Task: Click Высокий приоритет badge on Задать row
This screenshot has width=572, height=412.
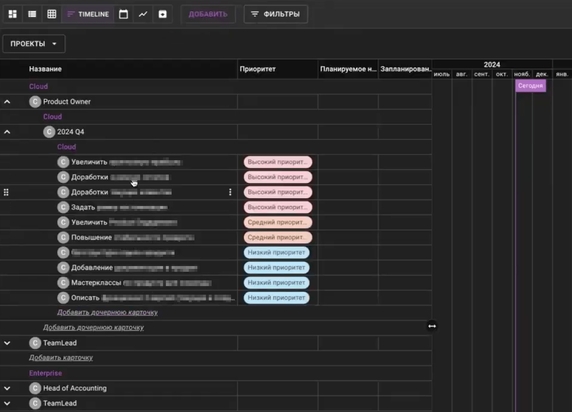Action: (x=278, y=207)
